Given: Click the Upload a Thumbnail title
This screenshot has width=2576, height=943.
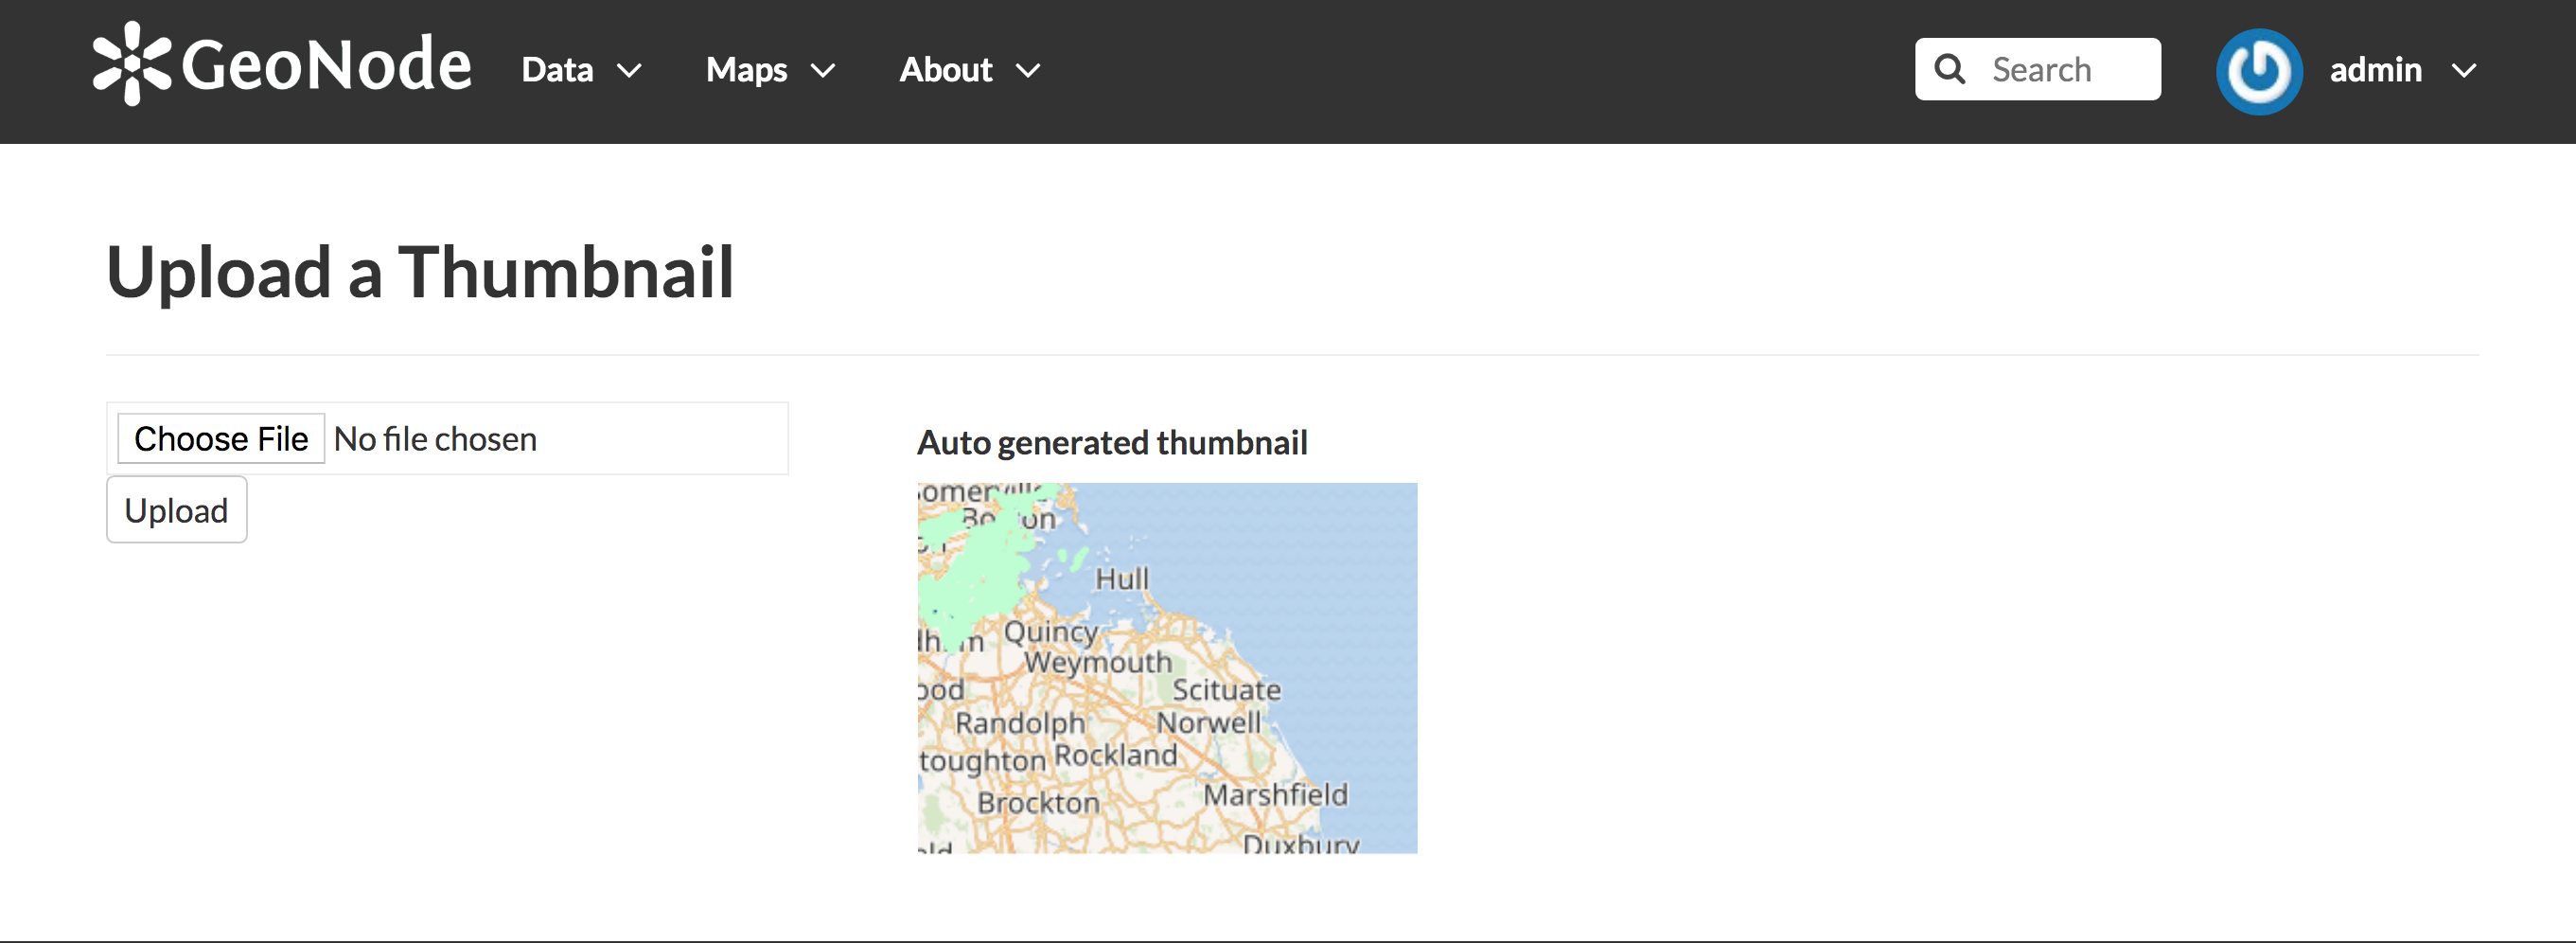Looking at the screenshot, I should pos(420,272).
